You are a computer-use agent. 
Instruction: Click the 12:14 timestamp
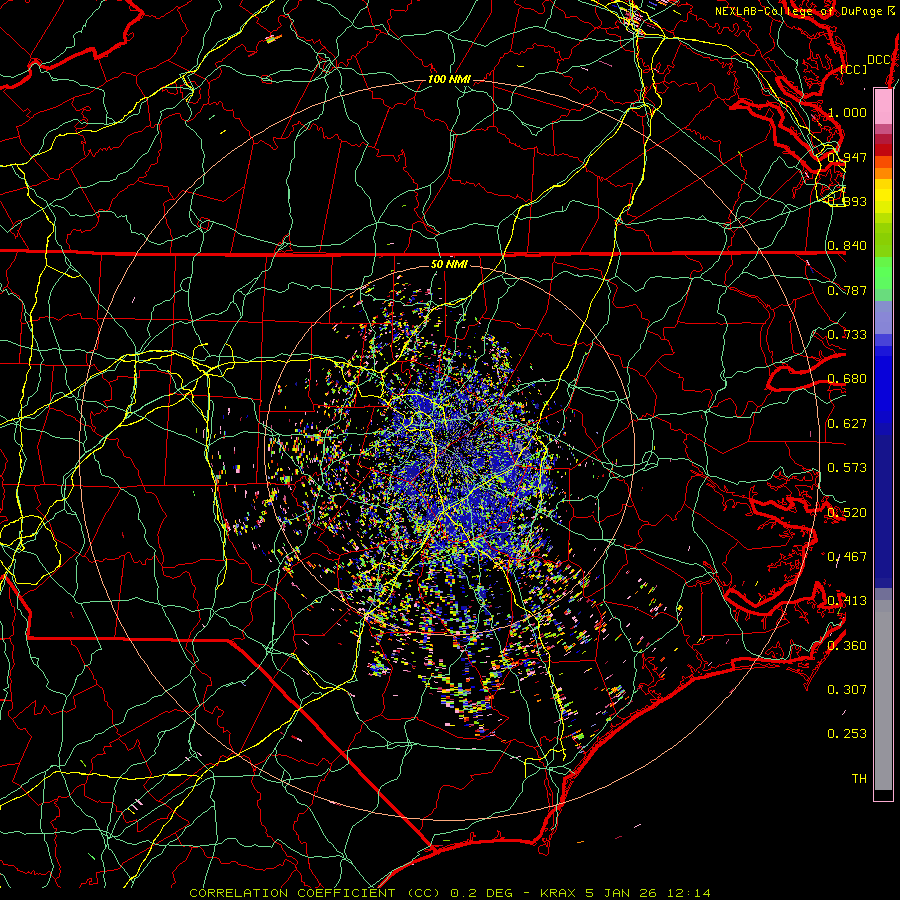(688, 893)
